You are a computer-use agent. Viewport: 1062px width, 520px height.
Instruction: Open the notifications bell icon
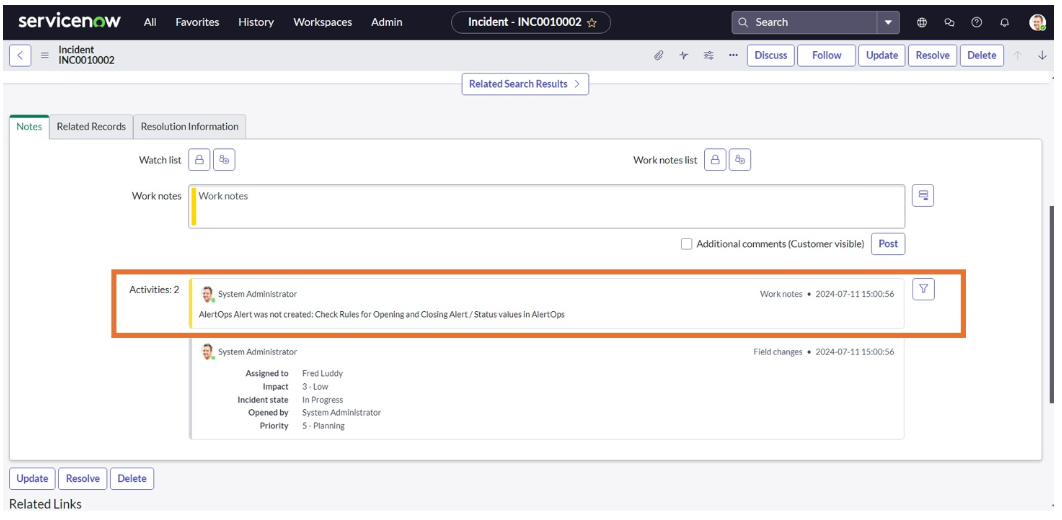click(1004, 22)
